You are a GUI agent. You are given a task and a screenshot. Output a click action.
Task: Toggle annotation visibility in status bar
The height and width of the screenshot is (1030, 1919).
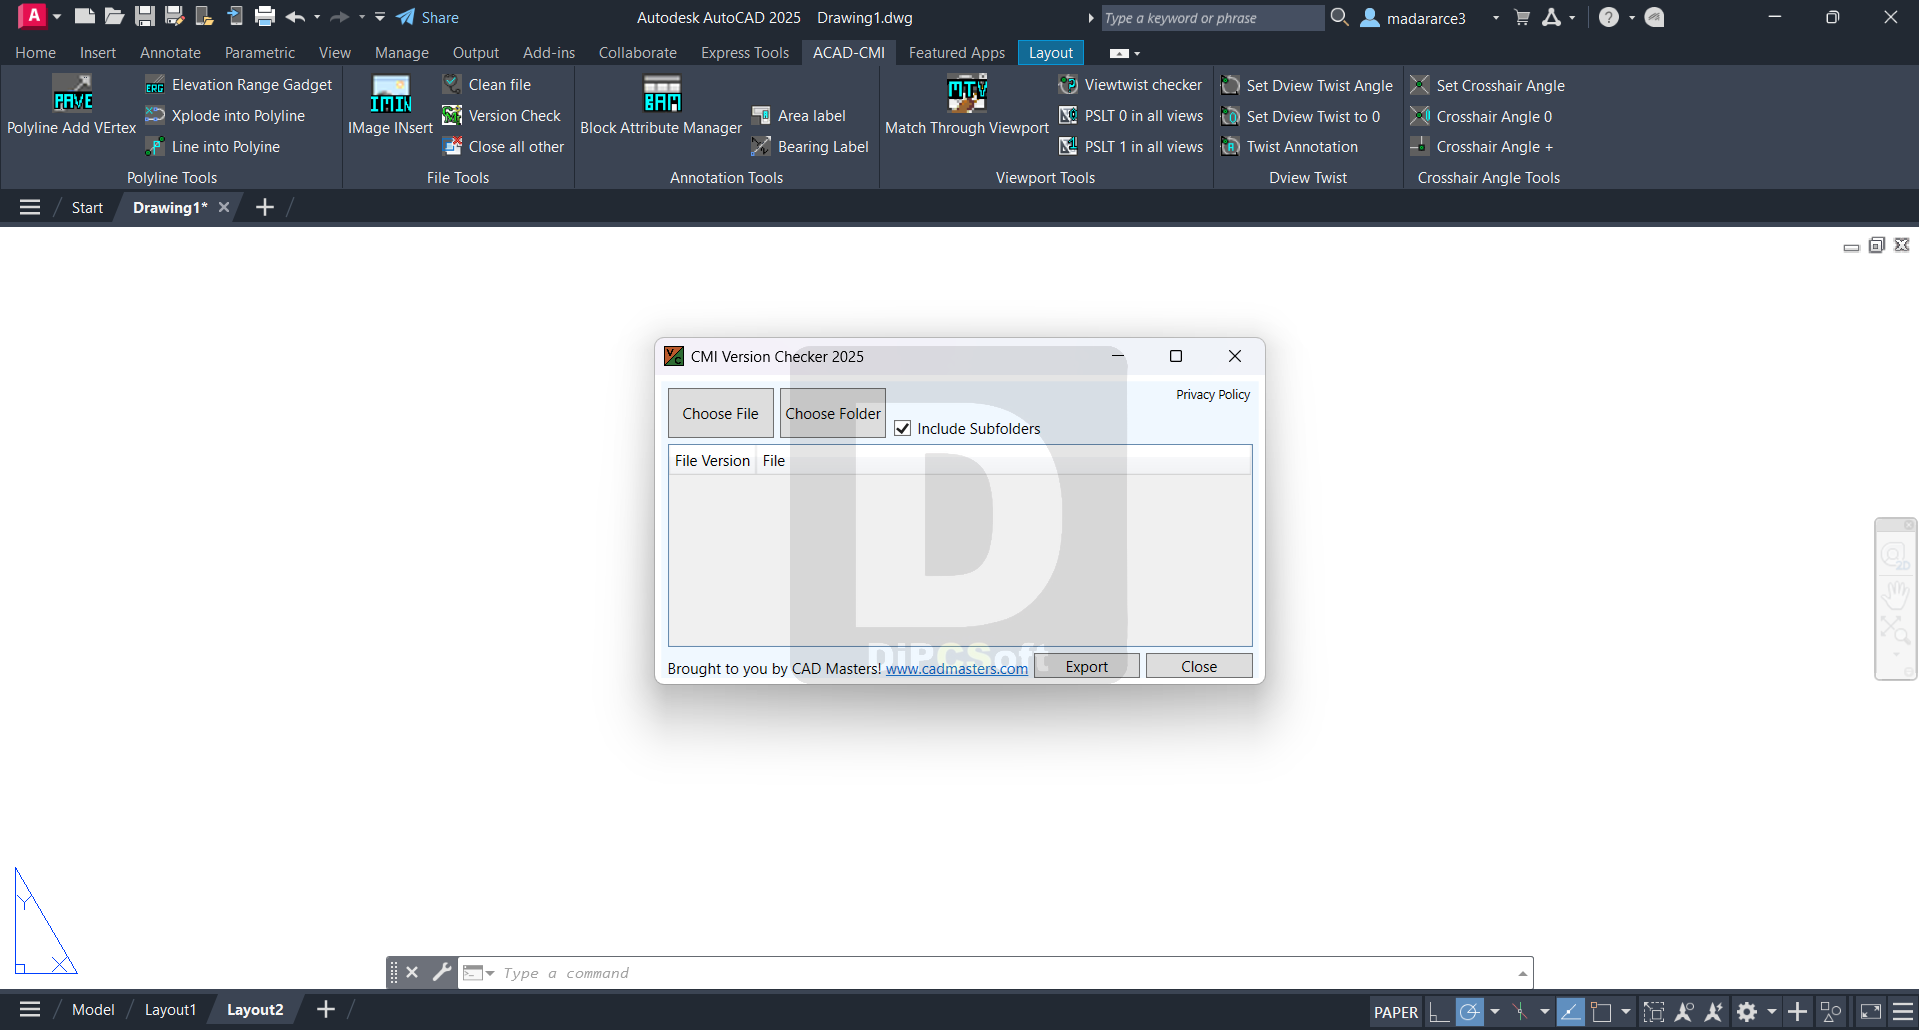(x=1684, y=1012)
